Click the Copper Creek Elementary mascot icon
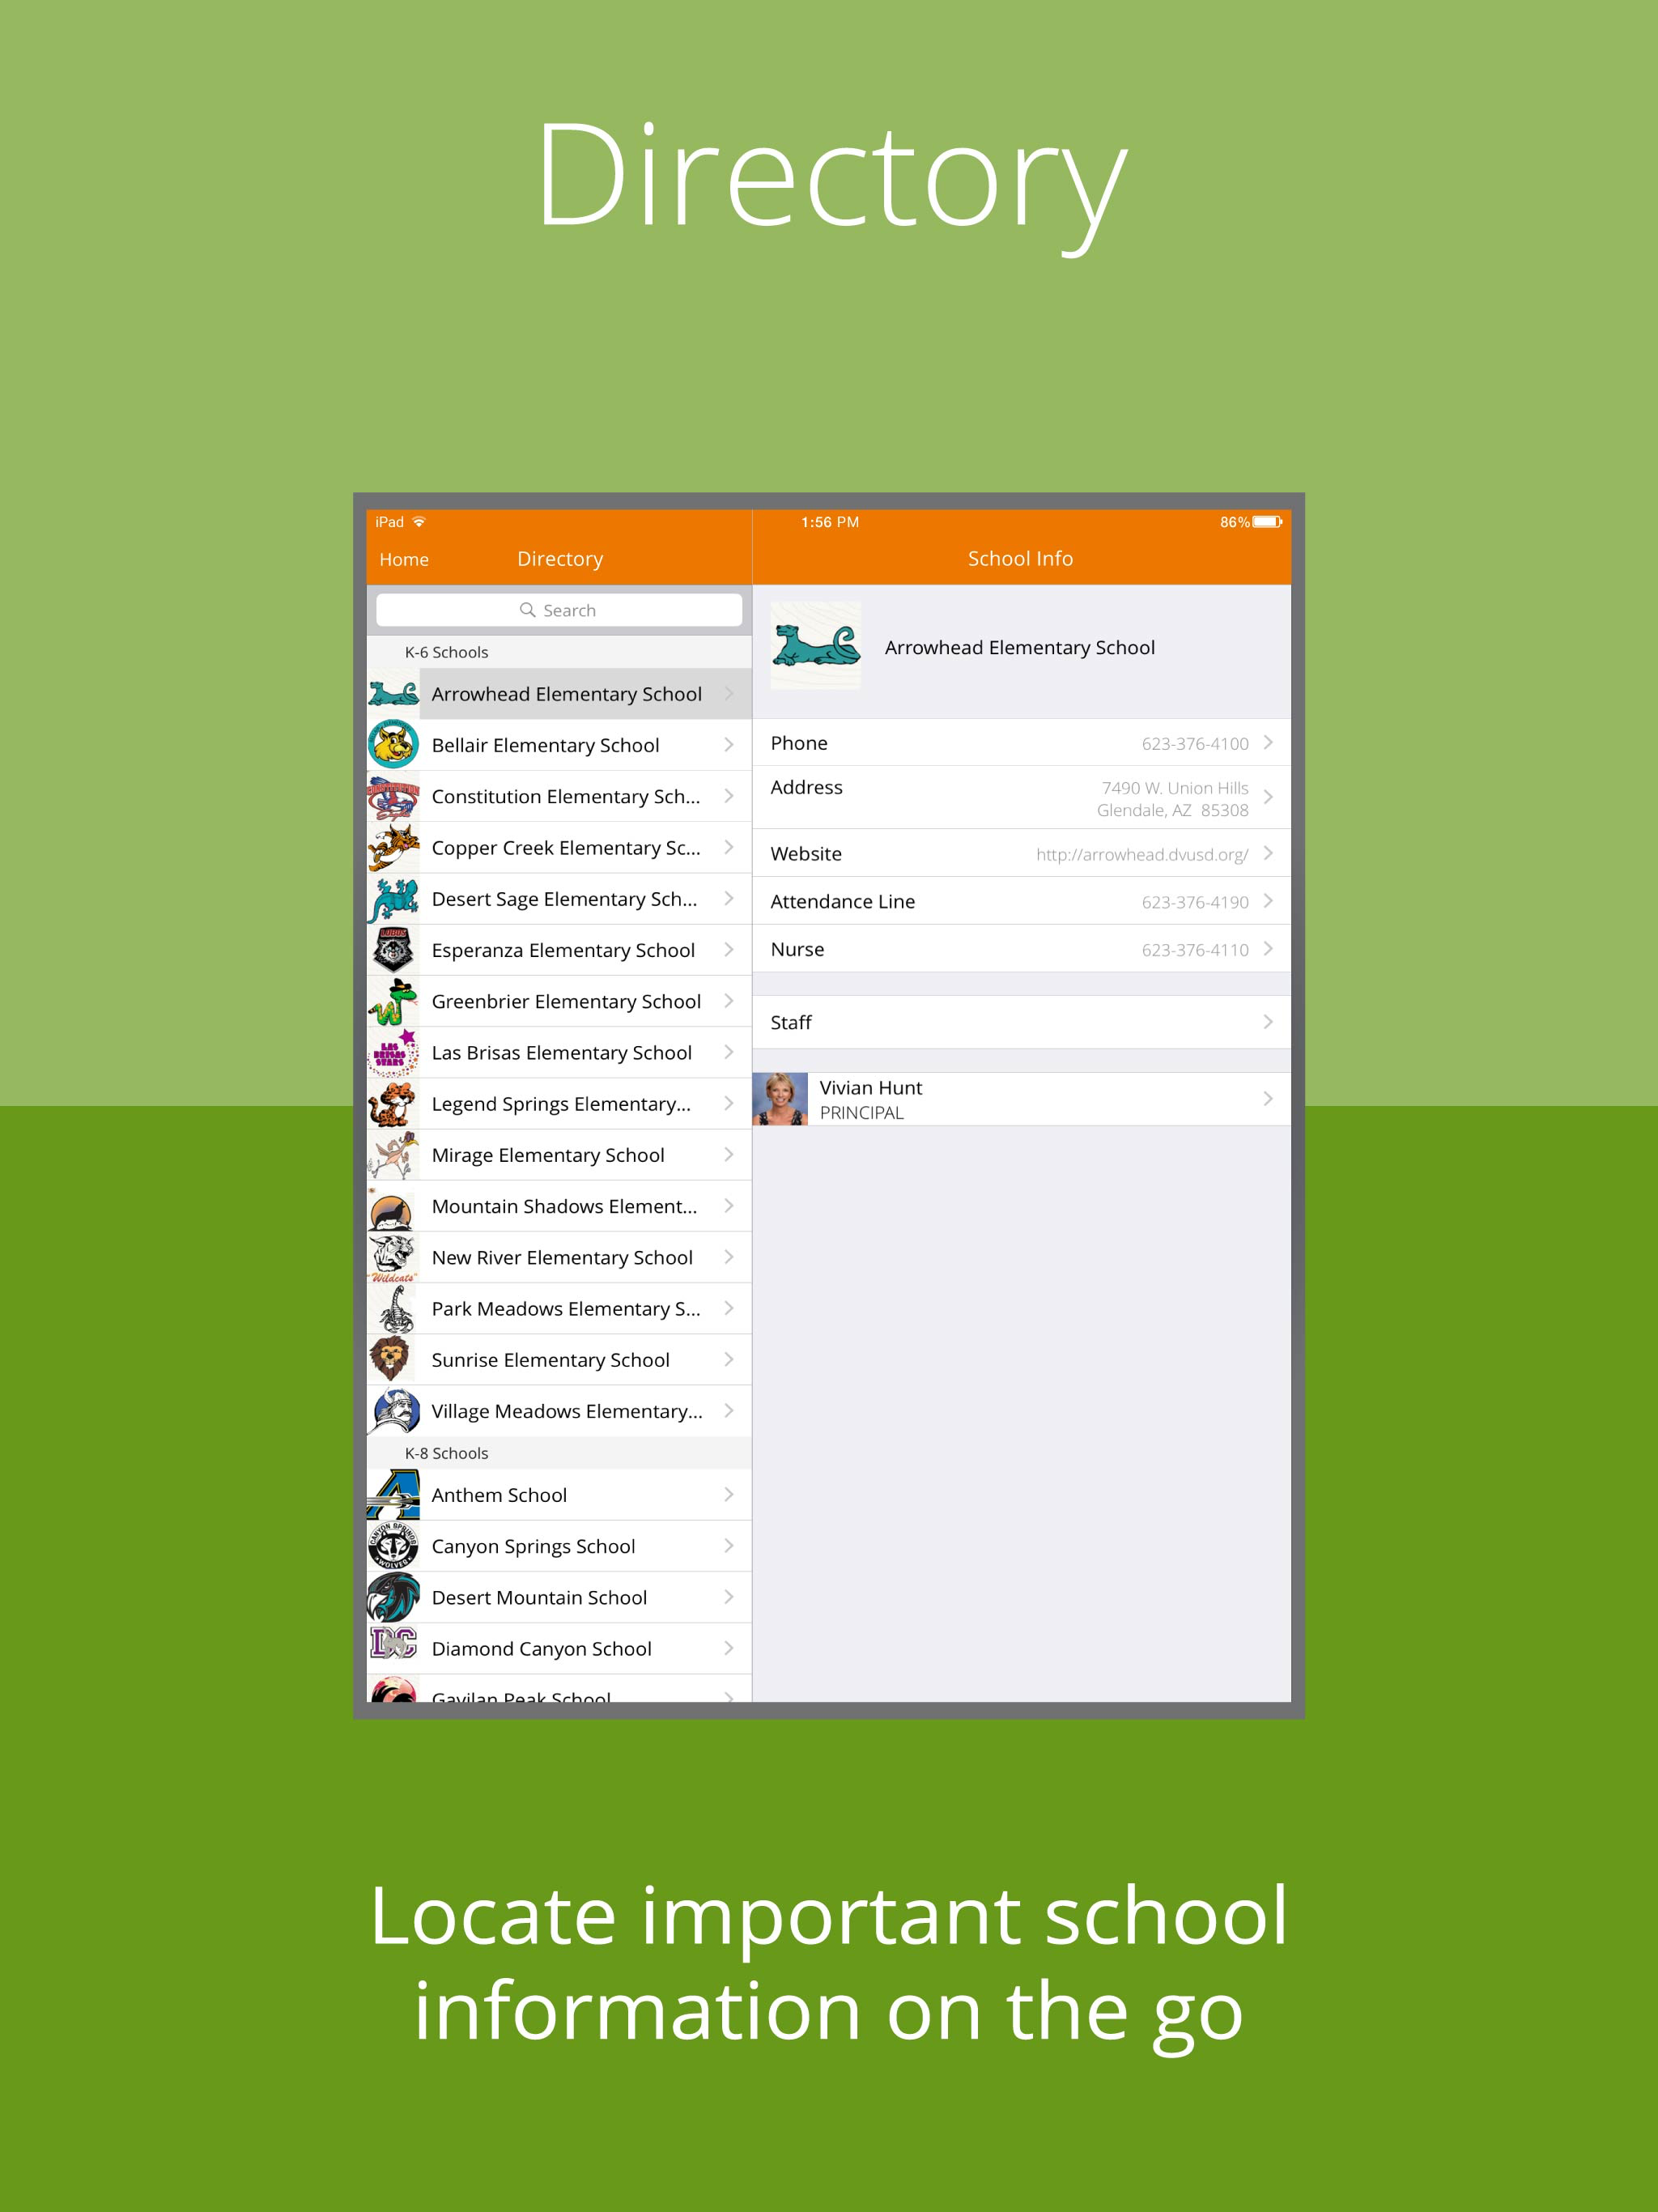The image size is (1658, 2212). pyautogui.click(x=393, y=847)
